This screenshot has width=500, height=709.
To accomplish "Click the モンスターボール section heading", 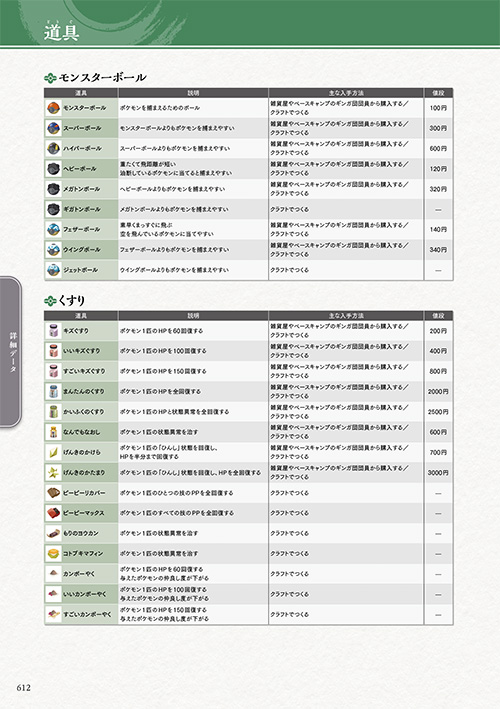I will pos(102,77).
